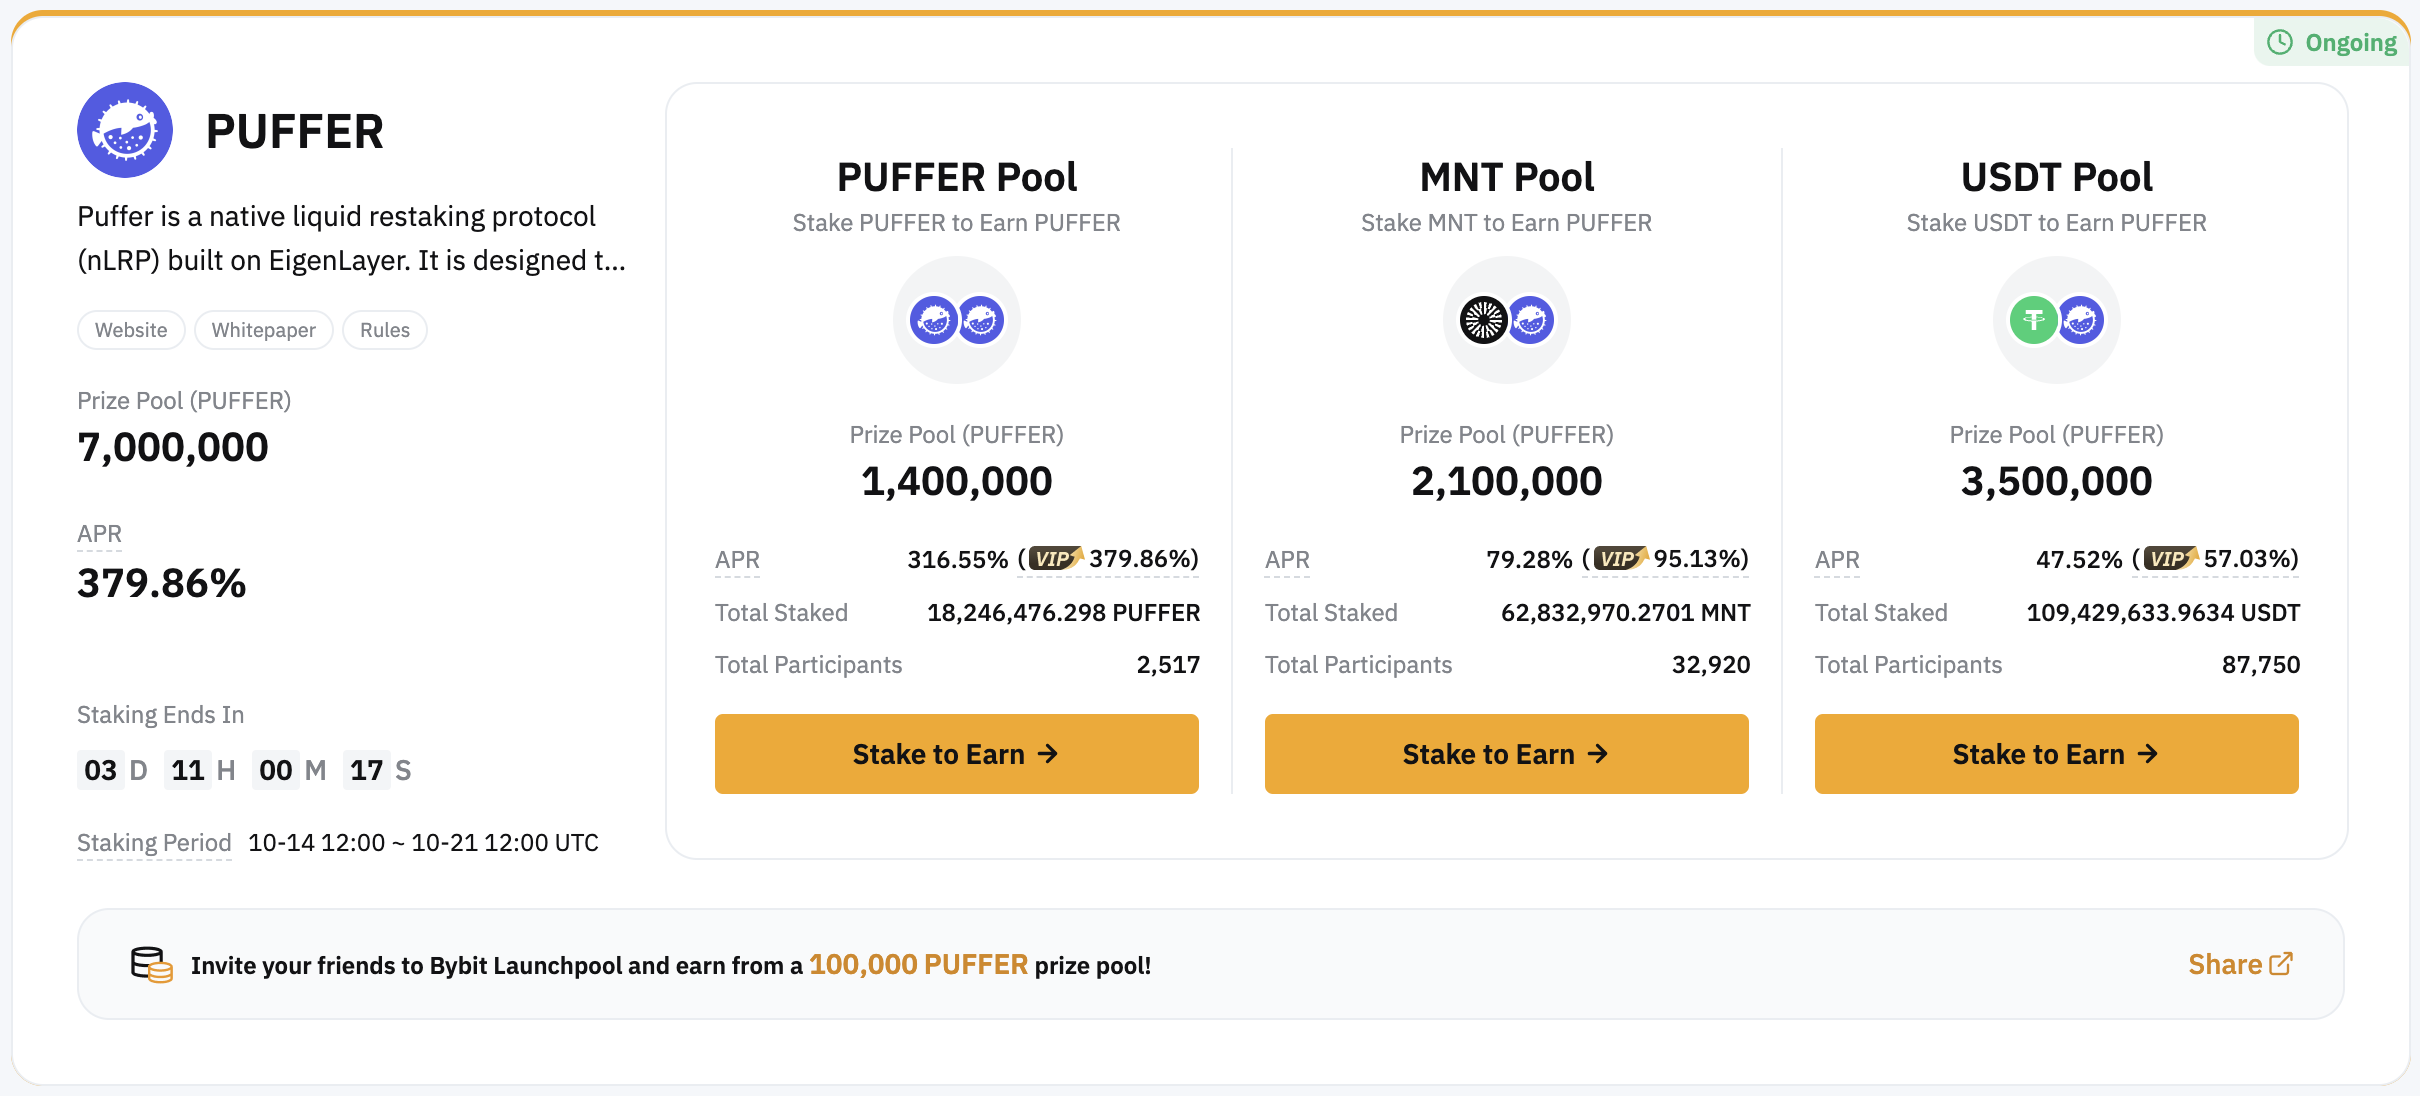Click the truncated PUFFER description text
The height and width of the screenshot is (1096, 2420).
click(351, 238)
